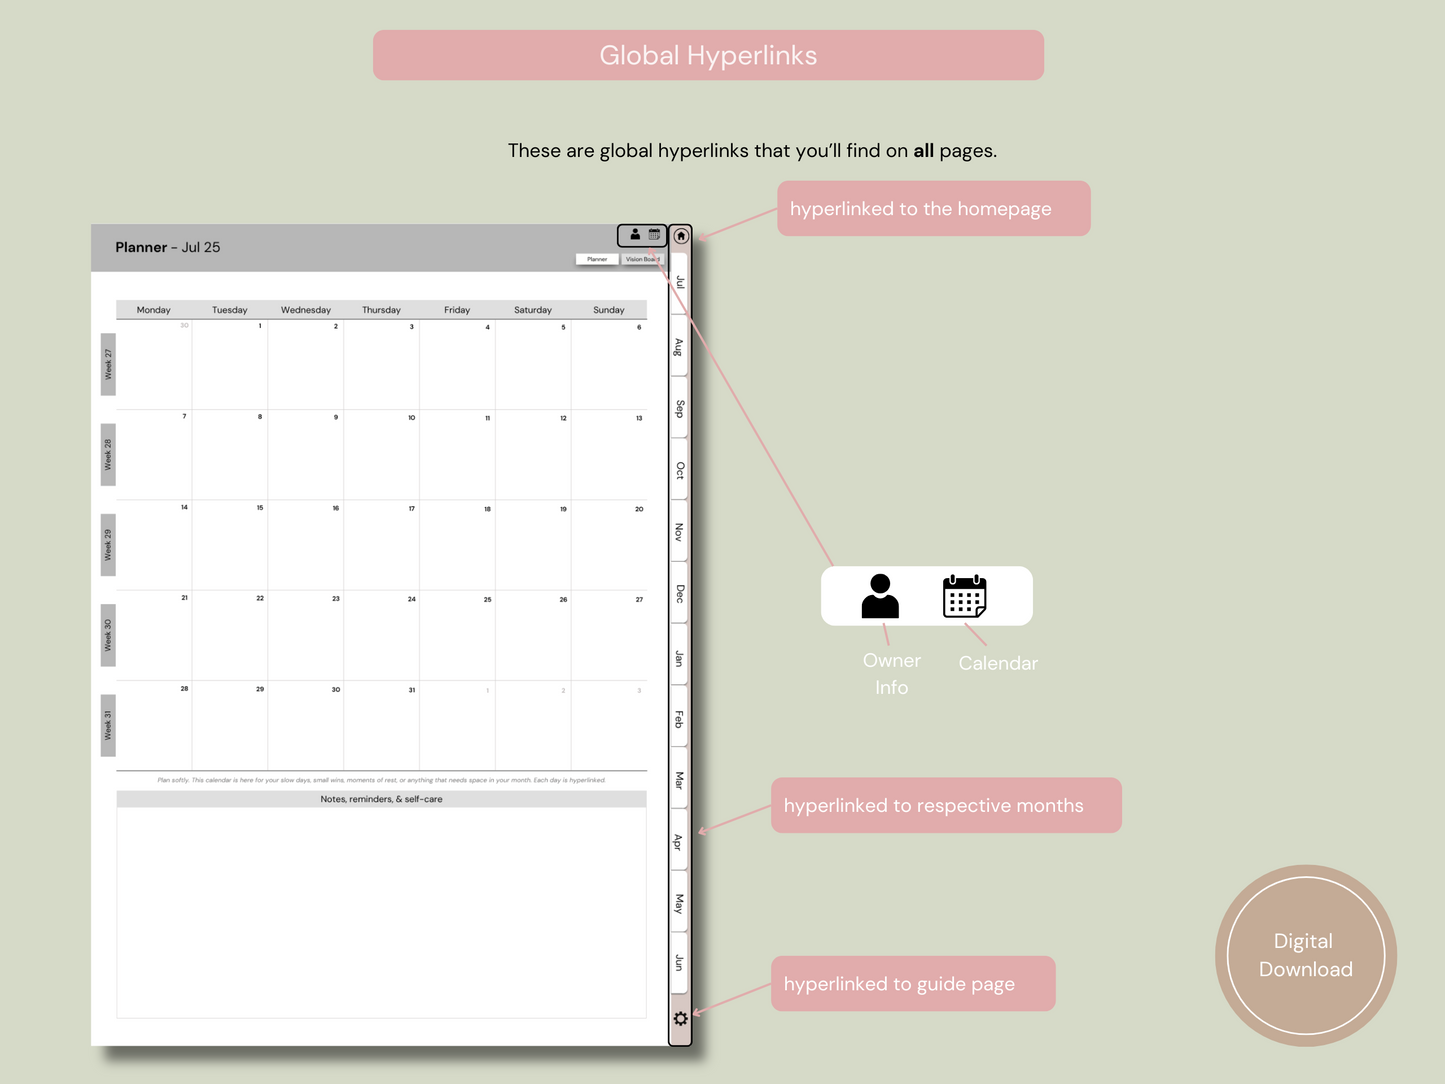Open the Week 31 side tab
Viewport: 1445px width, 1084px height.
tap(108, 725)
